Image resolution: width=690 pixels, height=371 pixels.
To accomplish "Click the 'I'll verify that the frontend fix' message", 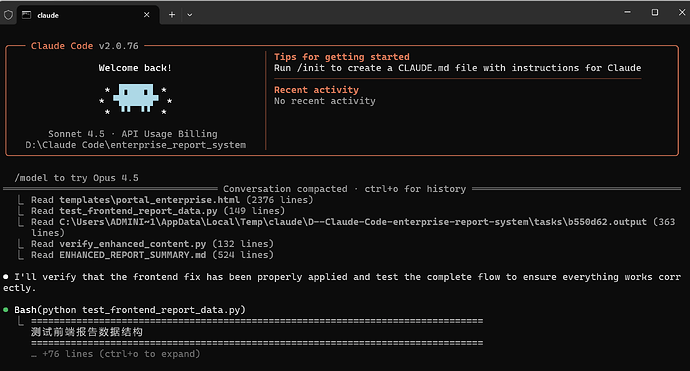I will coord(341,282).
